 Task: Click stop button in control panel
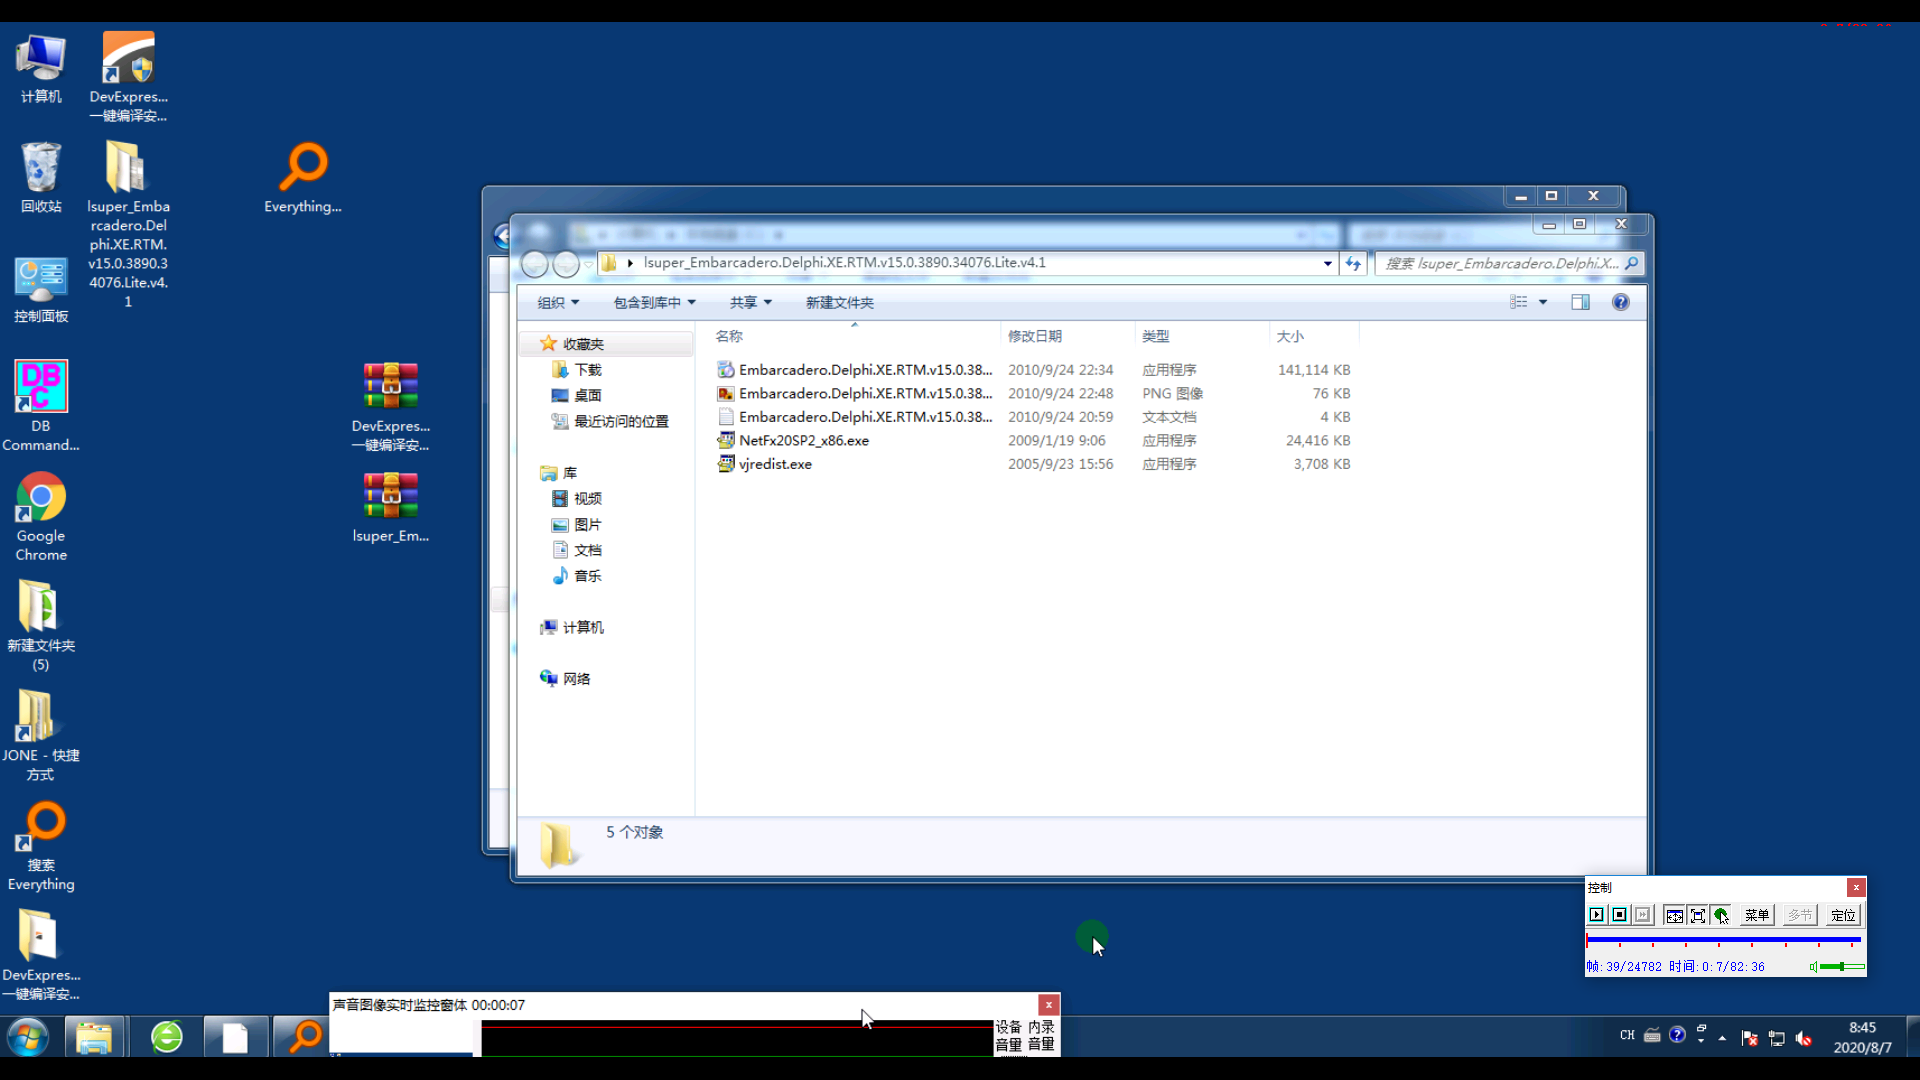click(x=1619, y=915)
